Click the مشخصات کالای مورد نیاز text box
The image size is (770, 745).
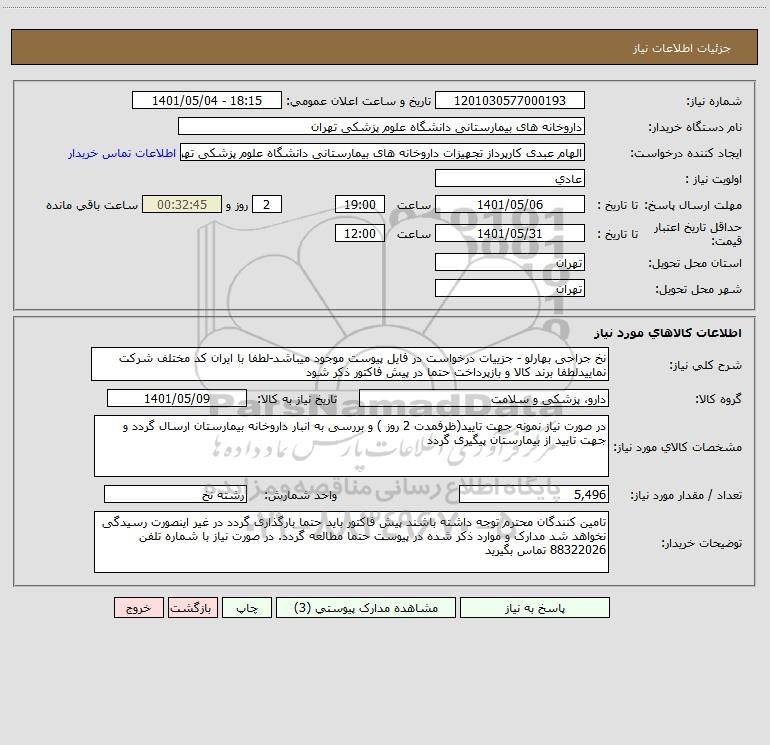351,446
